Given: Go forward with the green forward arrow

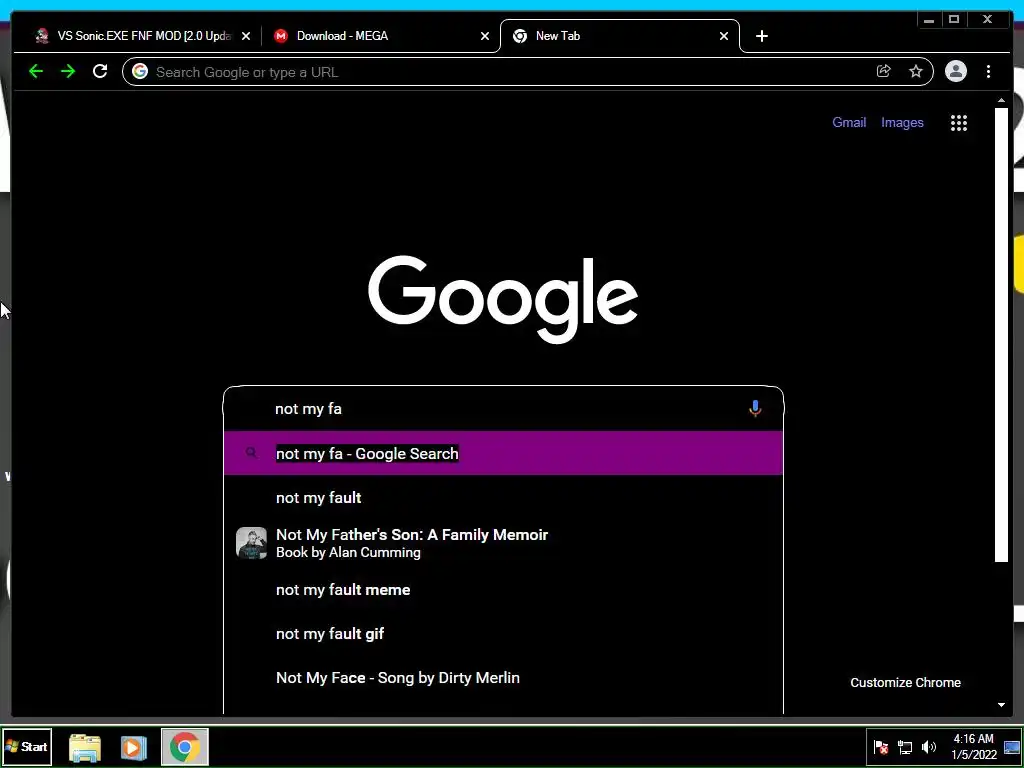Looking at the screenshot, I should (68, 71).
